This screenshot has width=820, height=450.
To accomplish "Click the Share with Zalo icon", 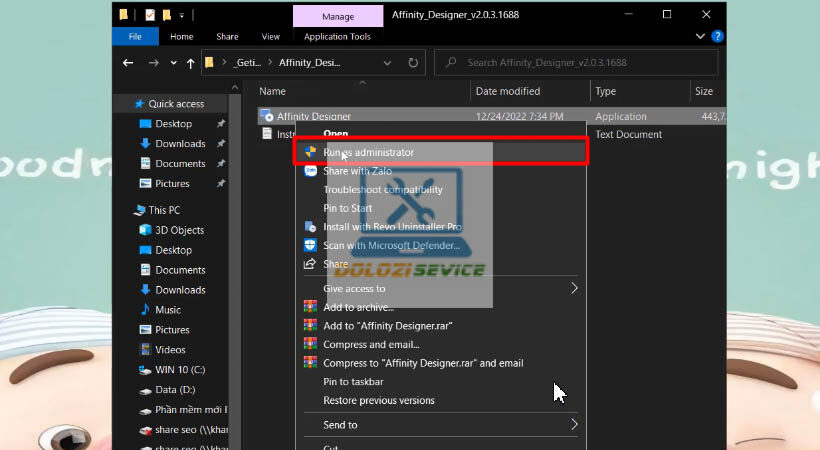I will click(x=310, y=171).
